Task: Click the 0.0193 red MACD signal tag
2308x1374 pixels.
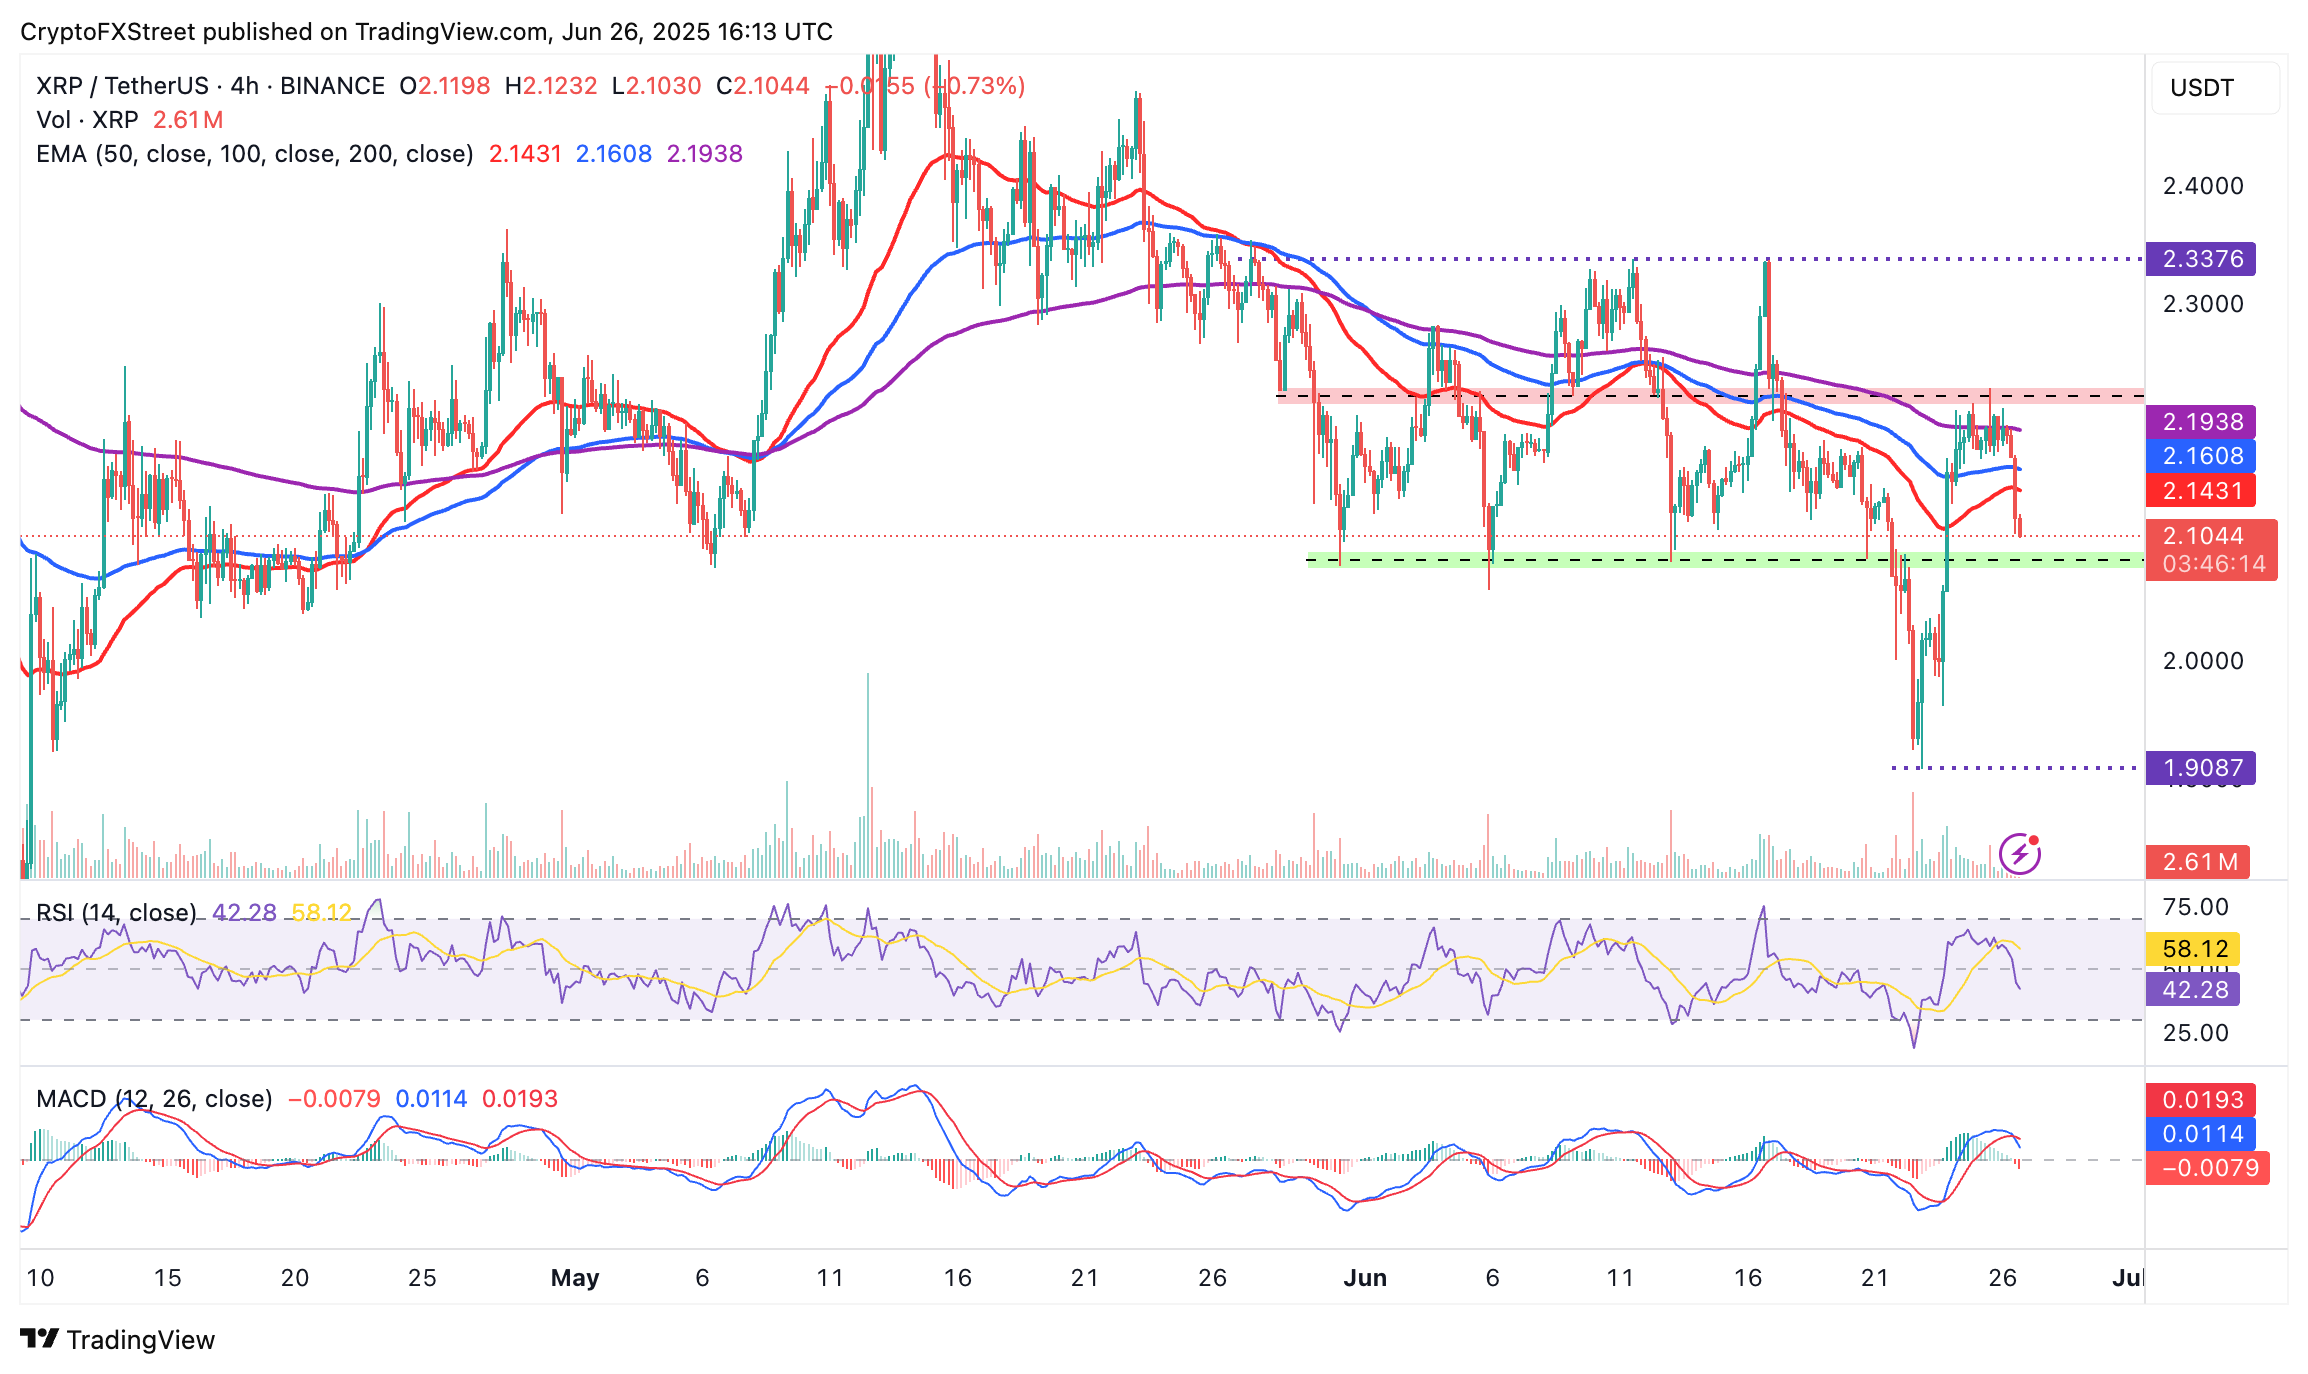Action: [x=2201, y=1100]
